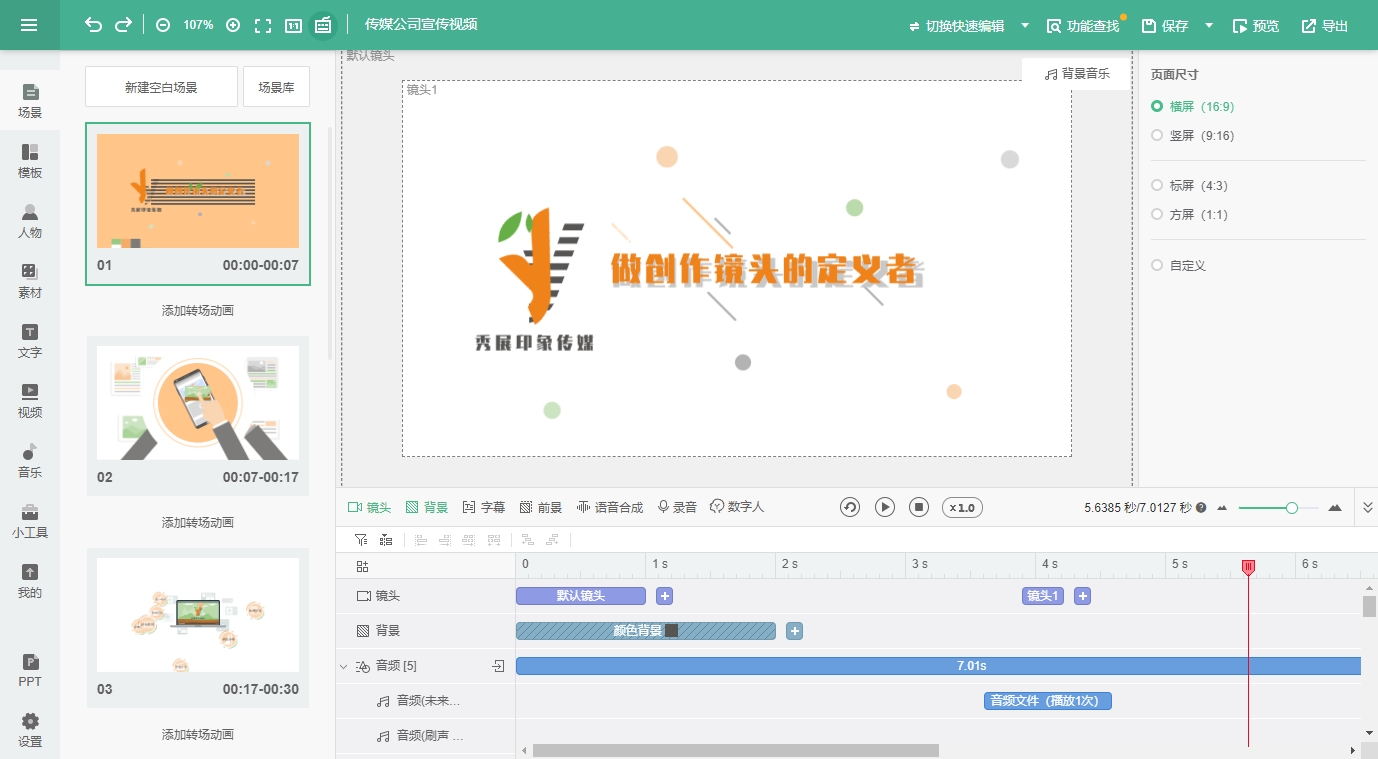Open the 背景音乐 background music button

1077,74
